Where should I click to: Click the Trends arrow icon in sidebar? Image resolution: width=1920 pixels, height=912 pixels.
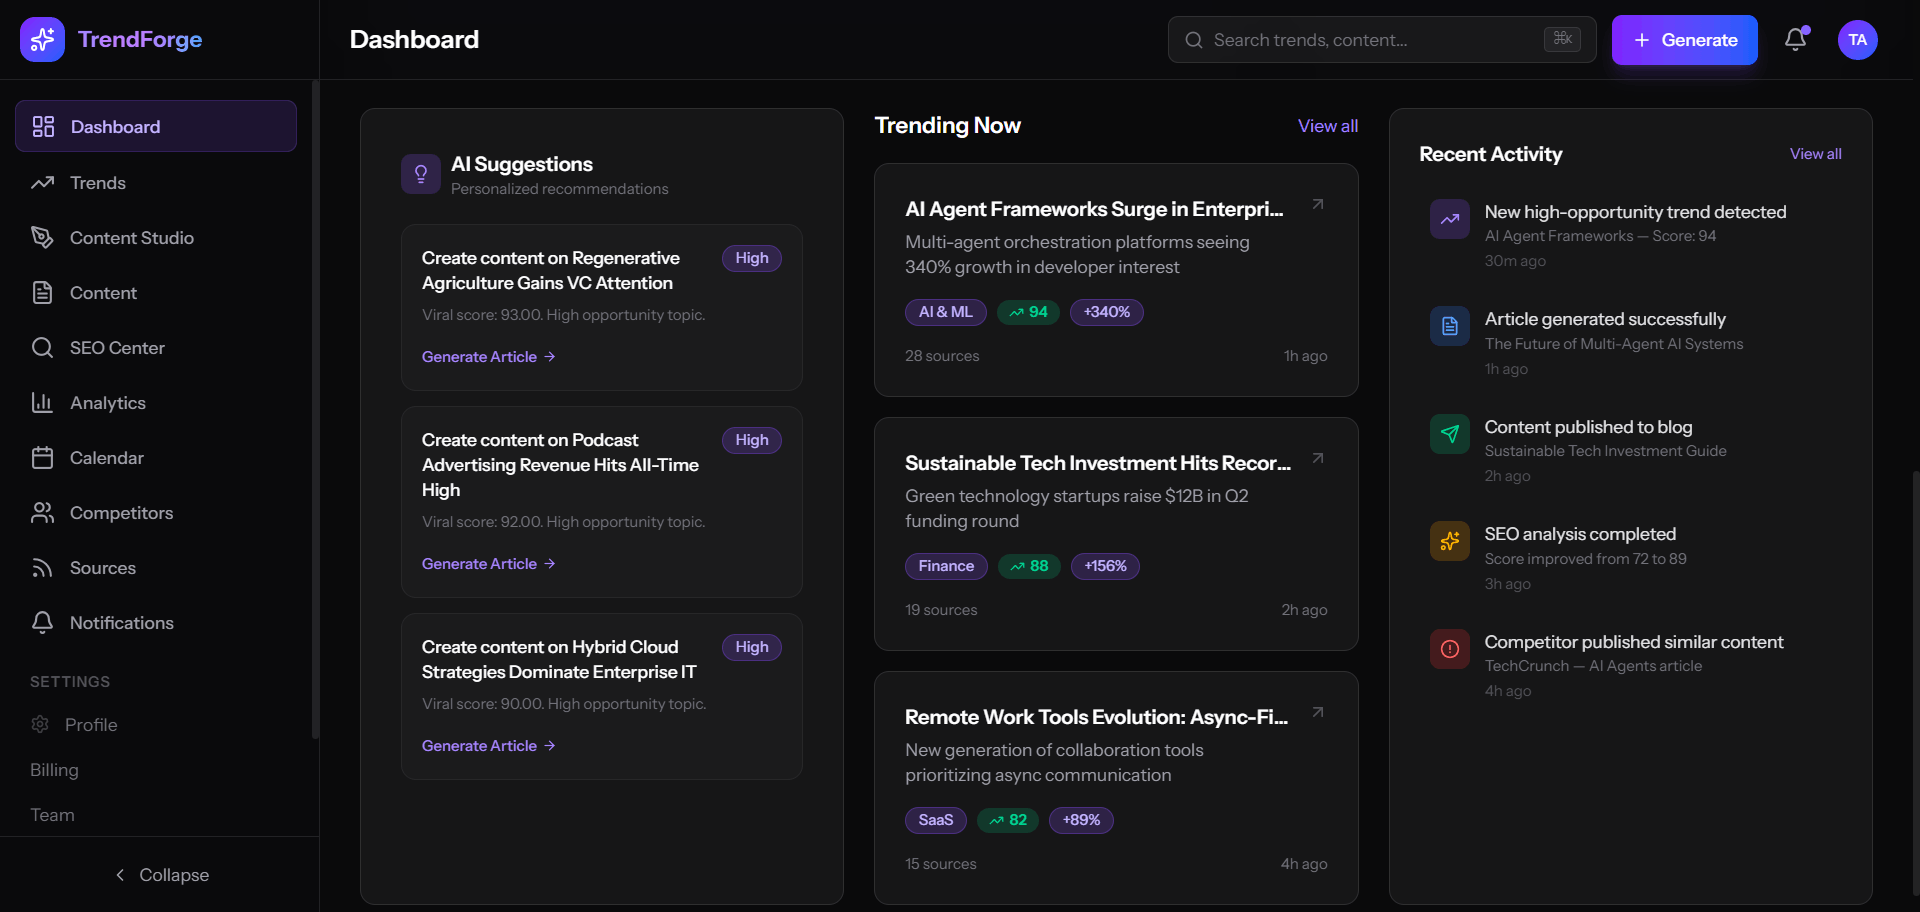pos(42,182)
